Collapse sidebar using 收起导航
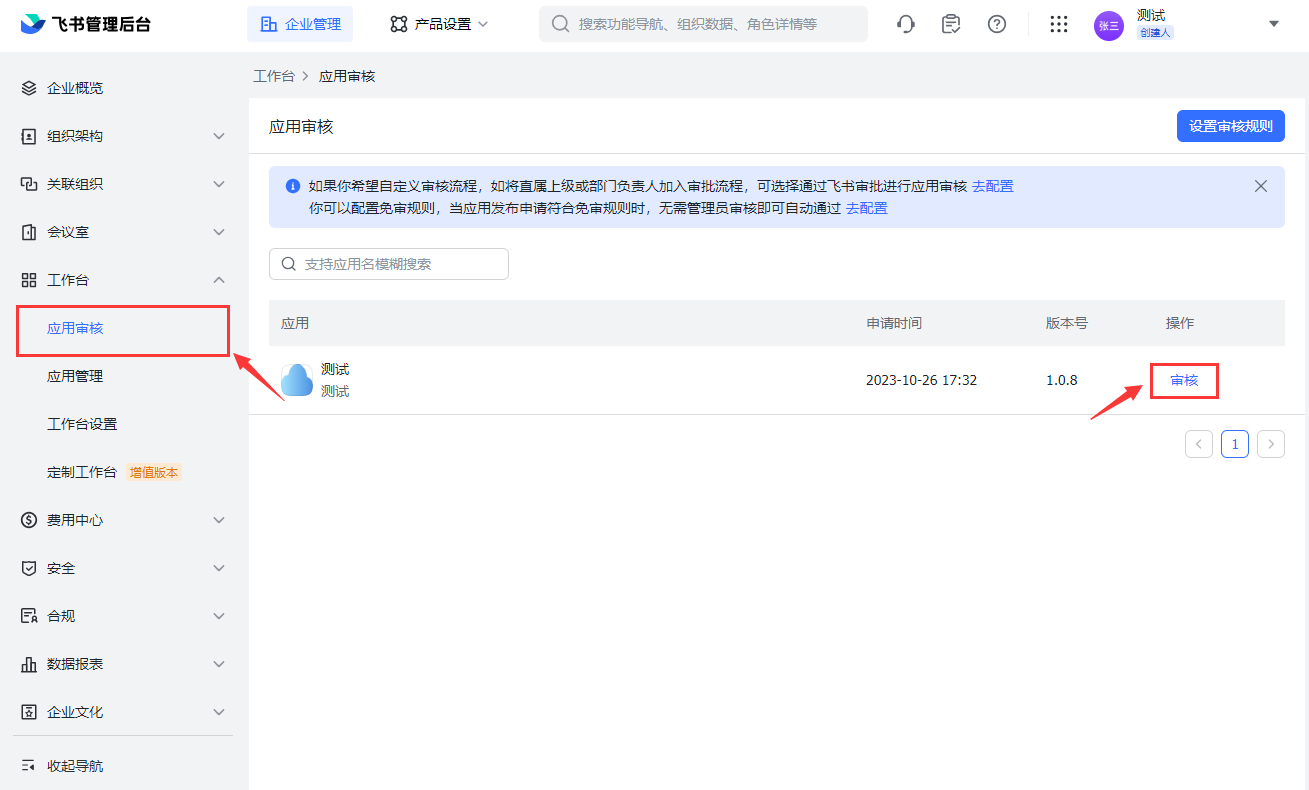 tap(74, 766)
